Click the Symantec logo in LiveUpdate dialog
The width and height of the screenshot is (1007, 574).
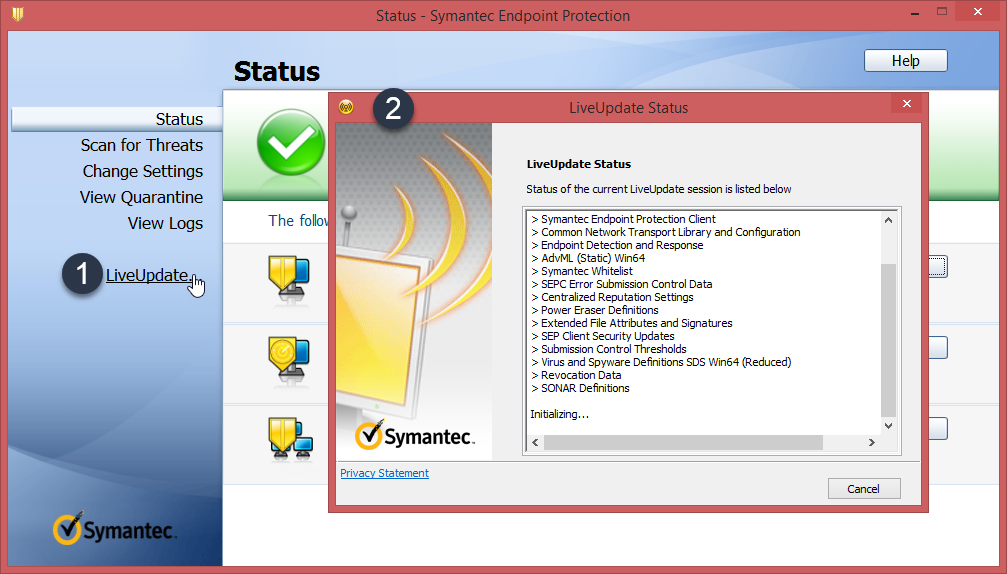point(414,434)
